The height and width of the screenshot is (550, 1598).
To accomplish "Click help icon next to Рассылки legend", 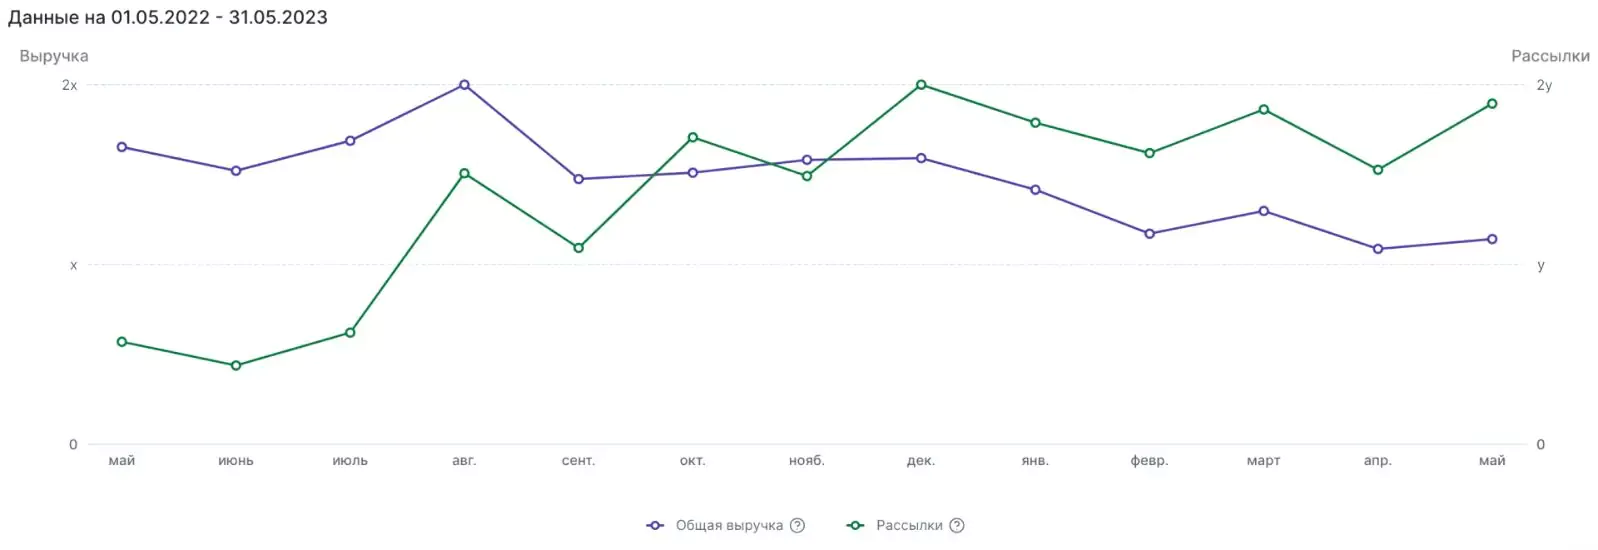I will (x=957, y=526).
